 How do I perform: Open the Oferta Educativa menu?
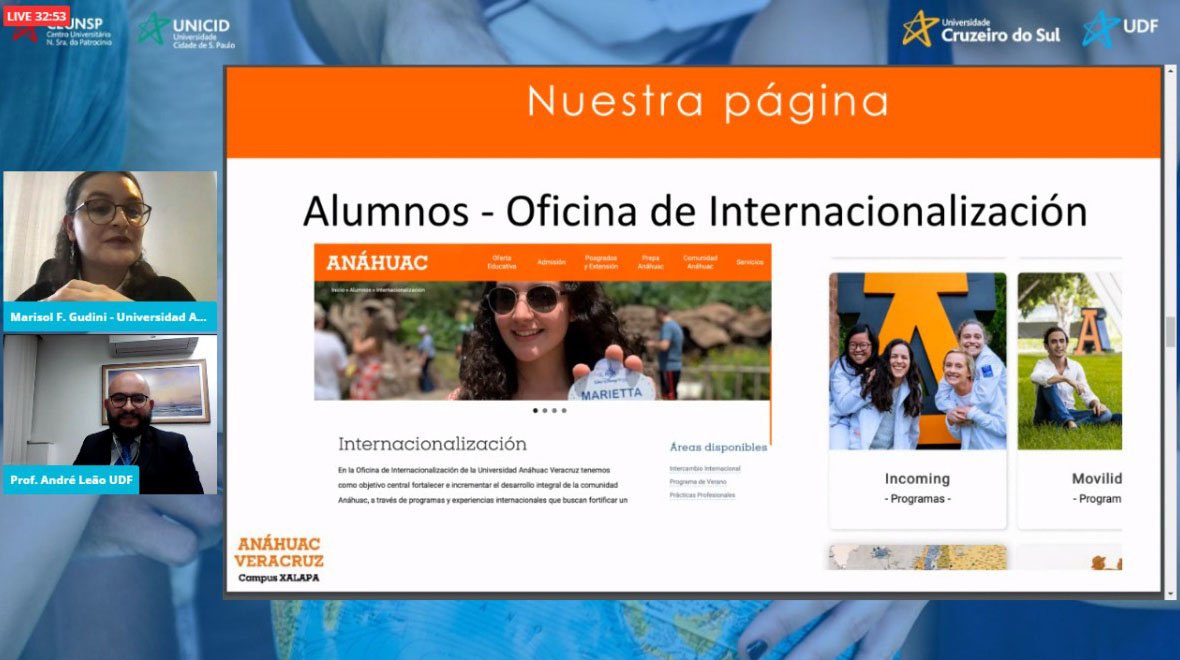point(501,262)
